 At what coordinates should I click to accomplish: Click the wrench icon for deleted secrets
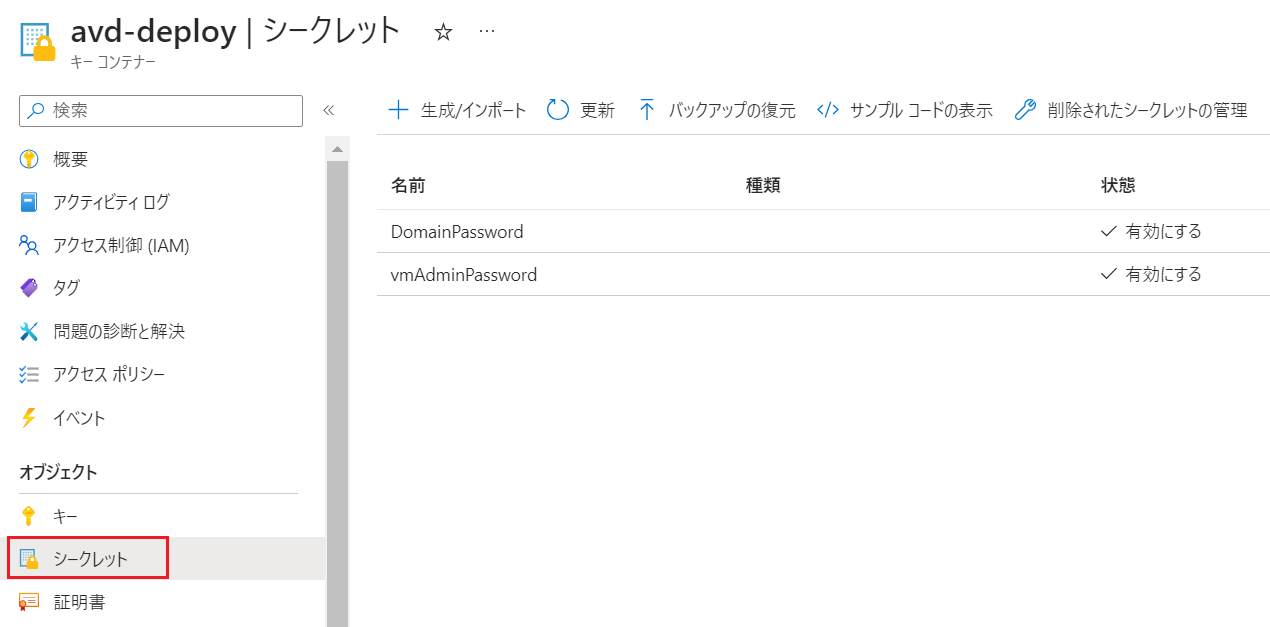click(x=1024, y=110)
